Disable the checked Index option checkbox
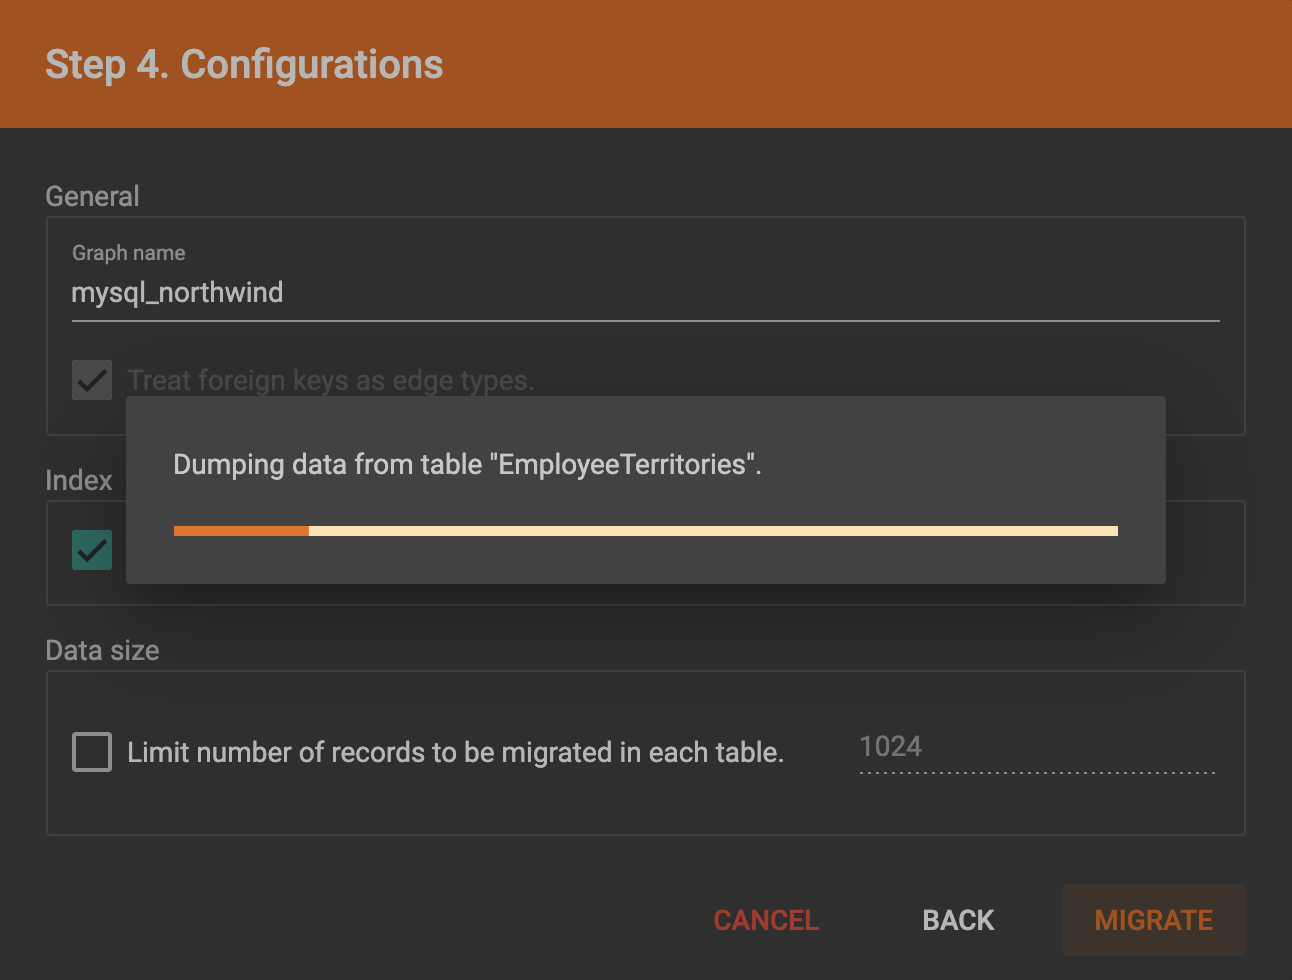 pyautogui.click(x=91, y=551)
